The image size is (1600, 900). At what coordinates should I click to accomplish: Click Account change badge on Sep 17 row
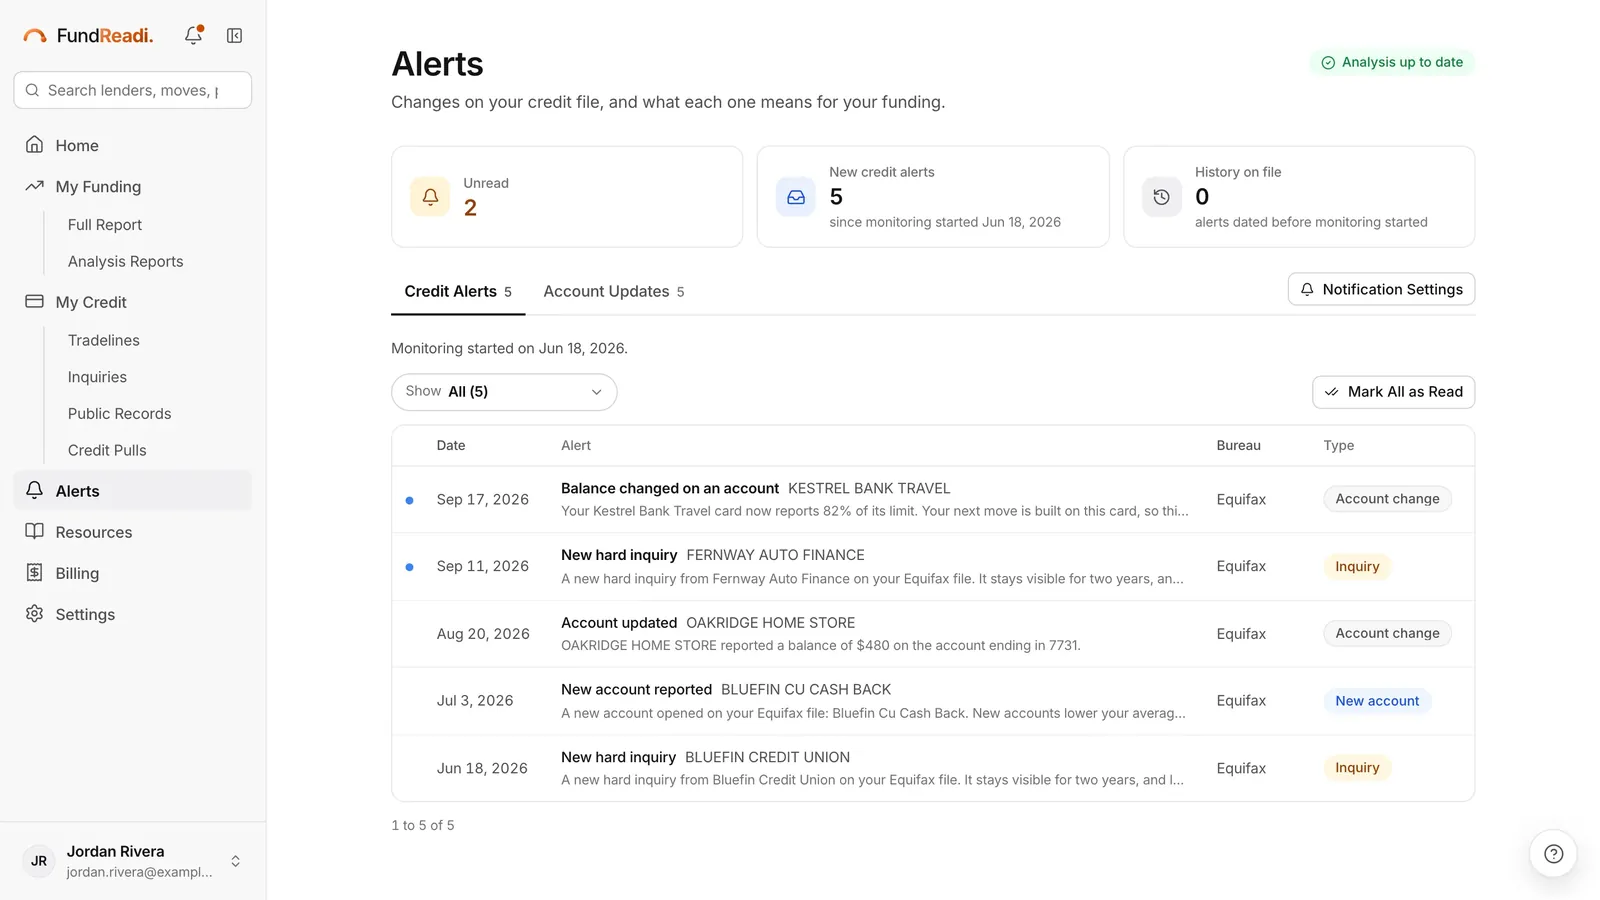(x=1387, y=499)
